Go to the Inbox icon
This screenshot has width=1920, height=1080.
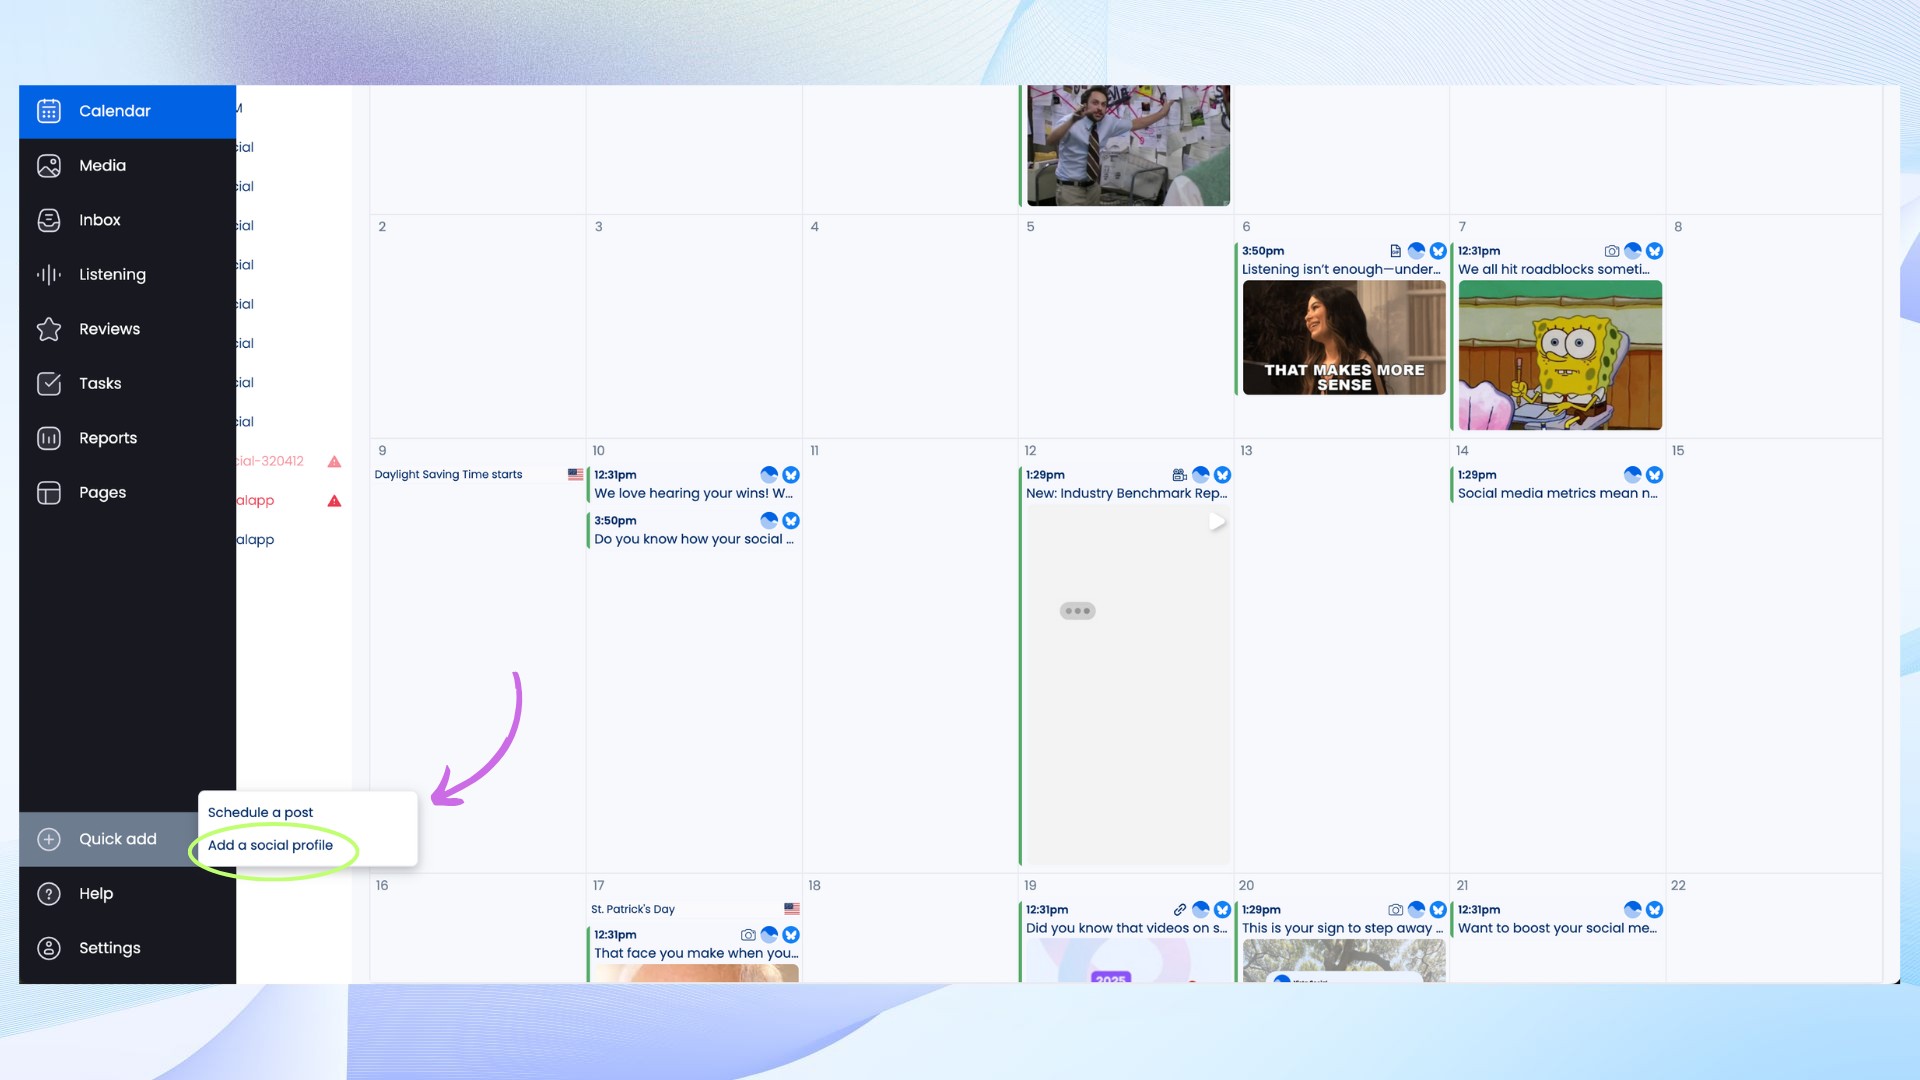tap(49, 220)
